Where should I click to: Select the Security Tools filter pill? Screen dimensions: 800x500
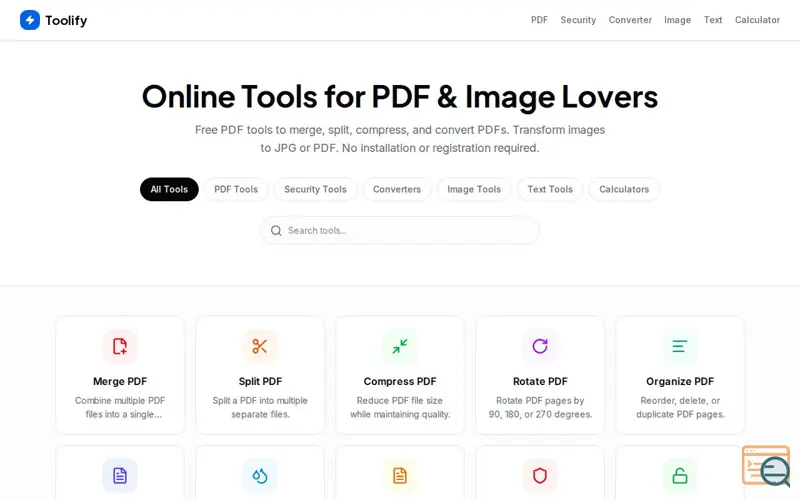point(315,189)
